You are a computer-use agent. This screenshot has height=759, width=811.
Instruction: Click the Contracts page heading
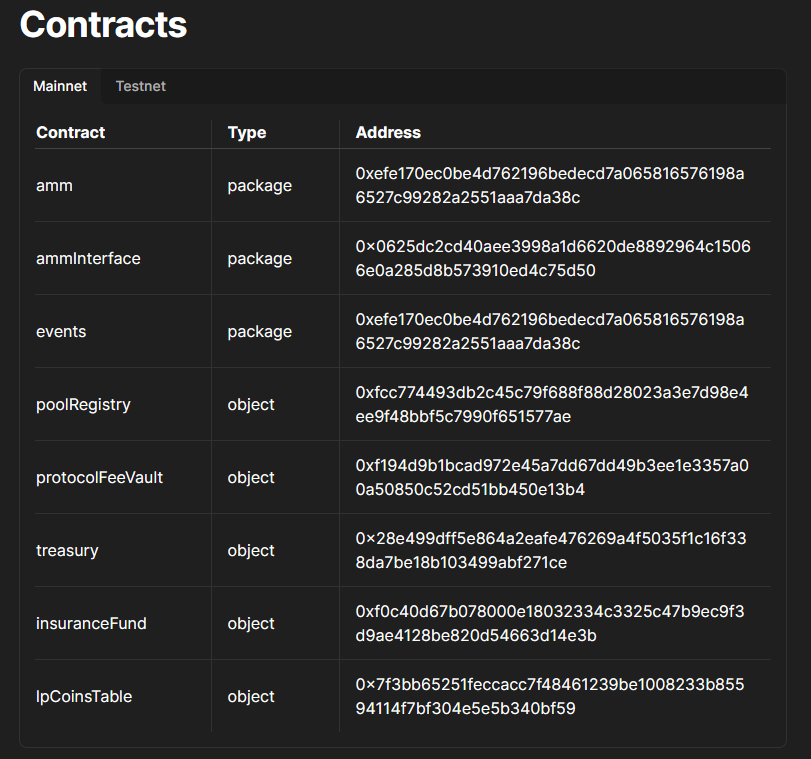tap(103, 24)
